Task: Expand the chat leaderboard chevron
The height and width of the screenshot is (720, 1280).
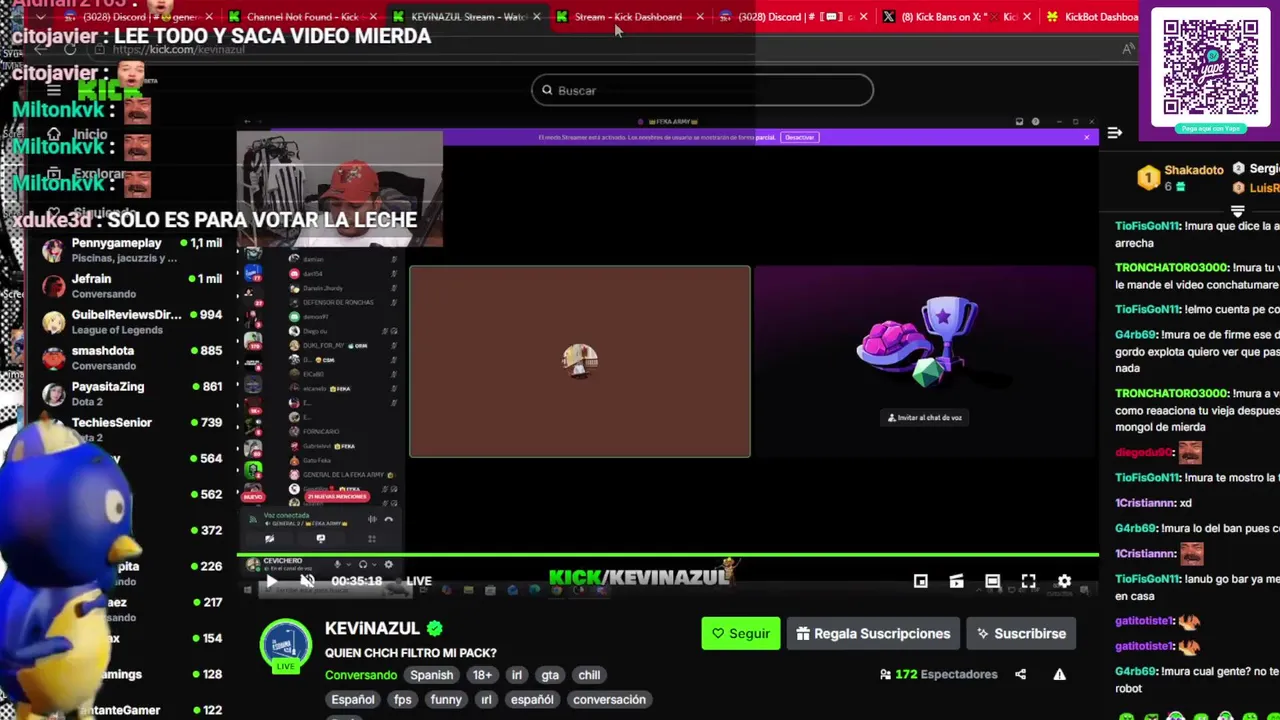Action: 1237,211
